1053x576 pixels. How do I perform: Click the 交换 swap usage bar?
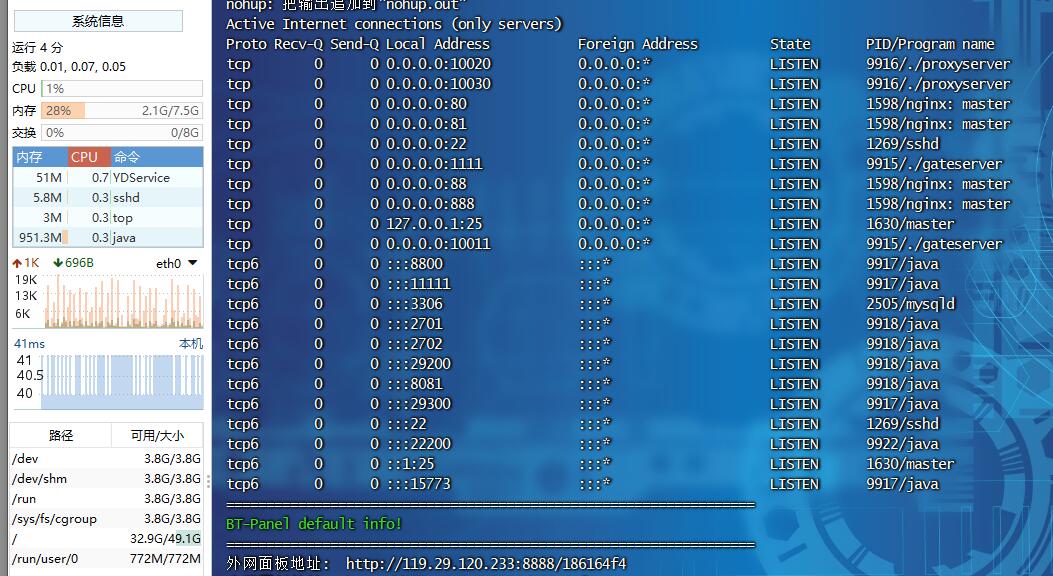[x=122, y=133]
